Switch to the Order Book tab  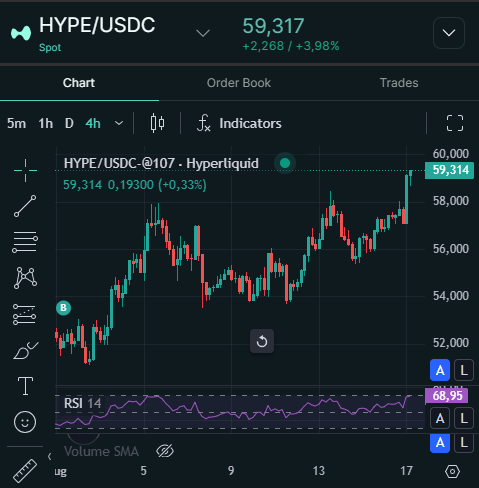(x=239, y=83)
